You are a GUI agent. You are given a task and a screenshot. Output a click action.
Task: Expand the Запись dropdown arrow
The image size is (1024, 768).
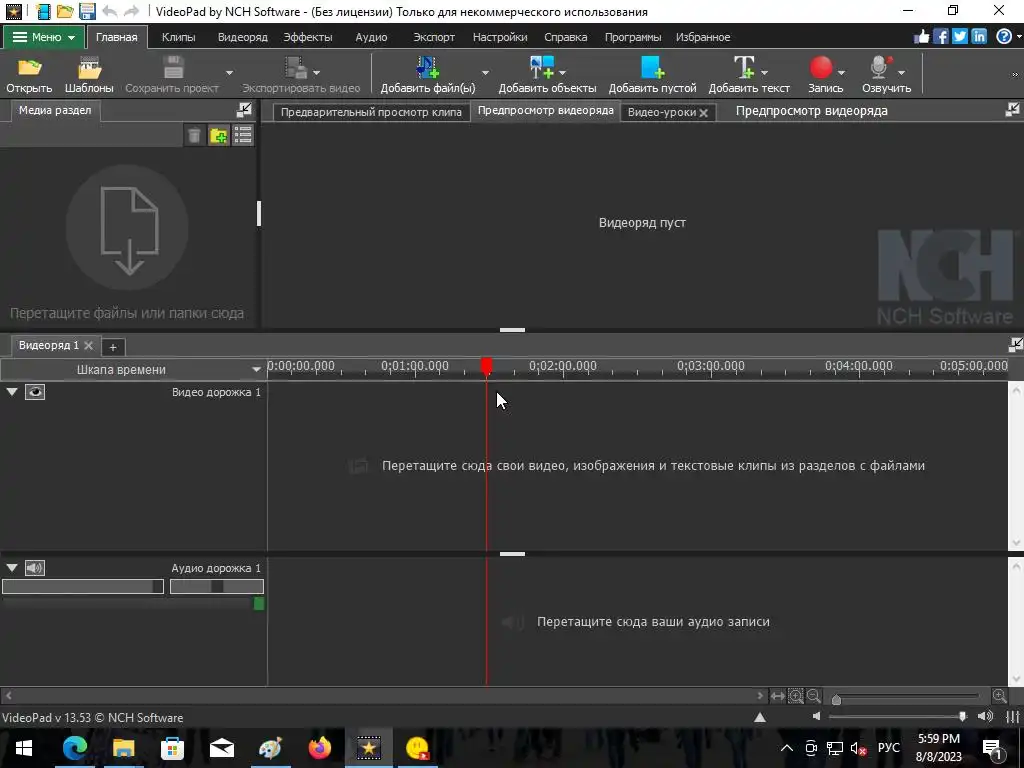841,72
